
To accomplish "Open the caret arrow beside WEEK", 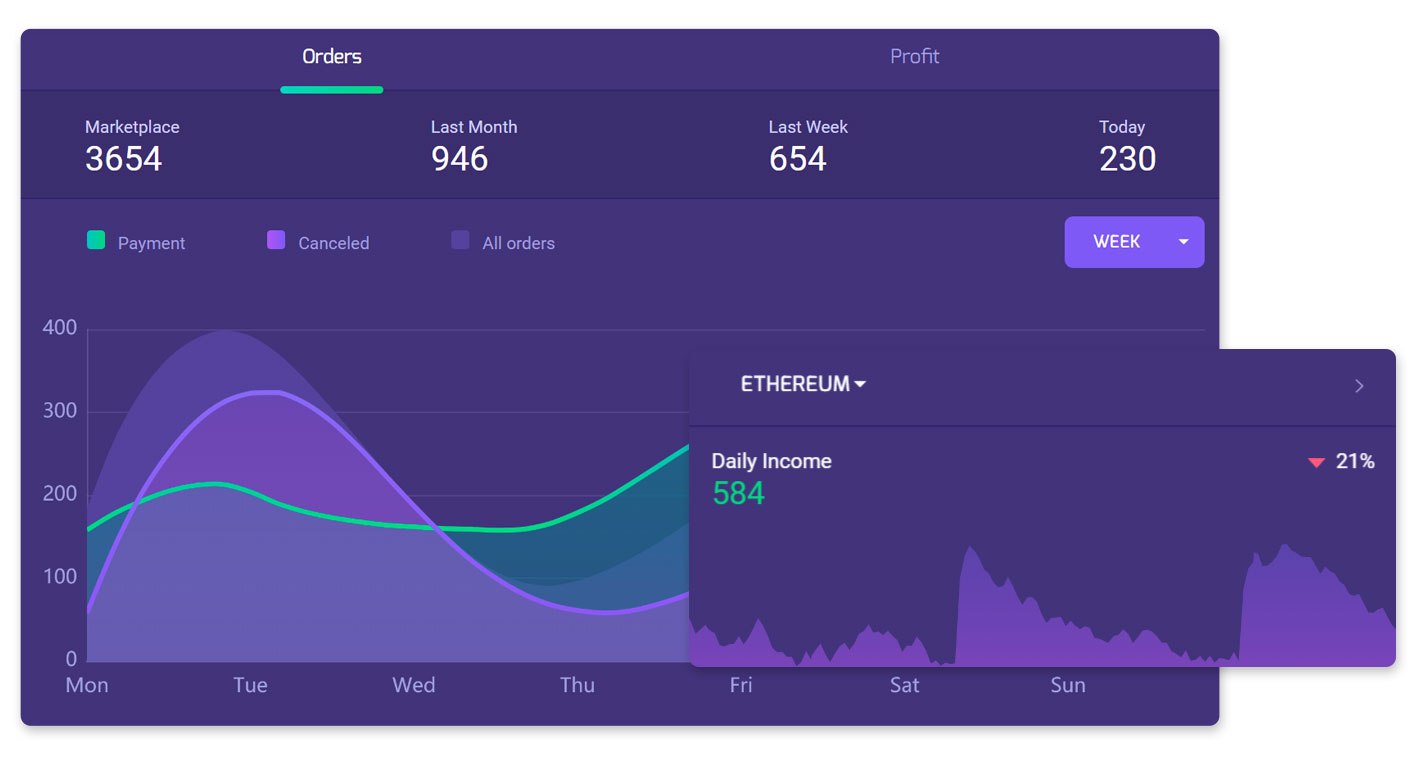I will (x=1184, y=242).
